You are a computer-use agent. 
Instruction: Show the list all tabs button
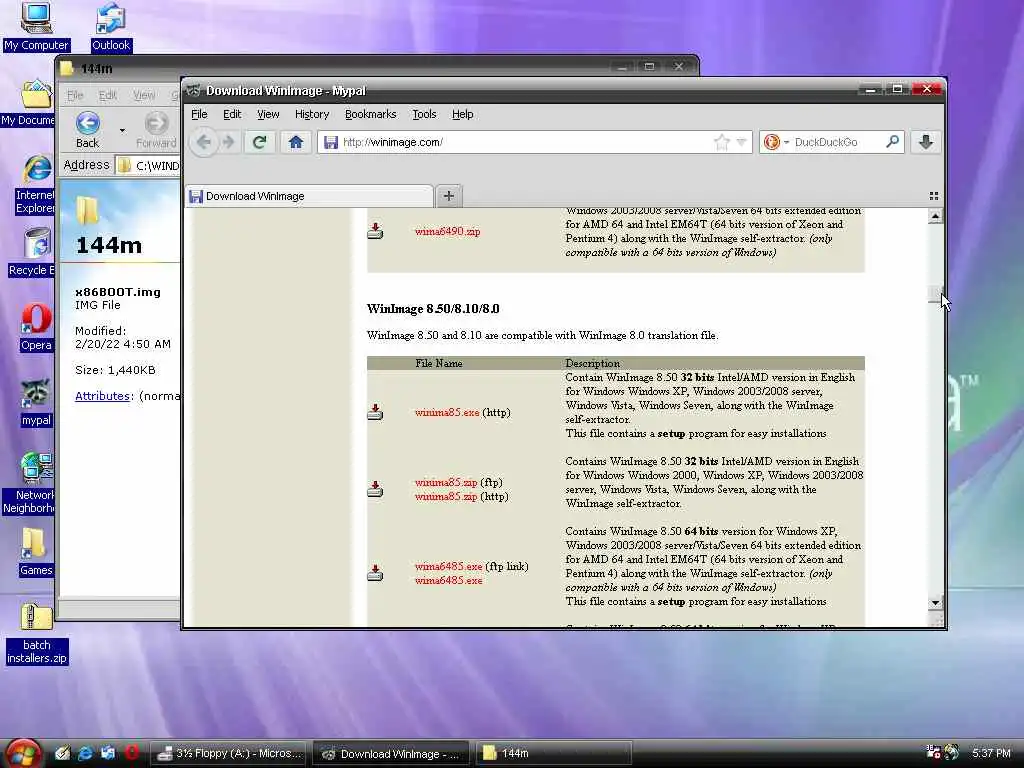point(934,195)
